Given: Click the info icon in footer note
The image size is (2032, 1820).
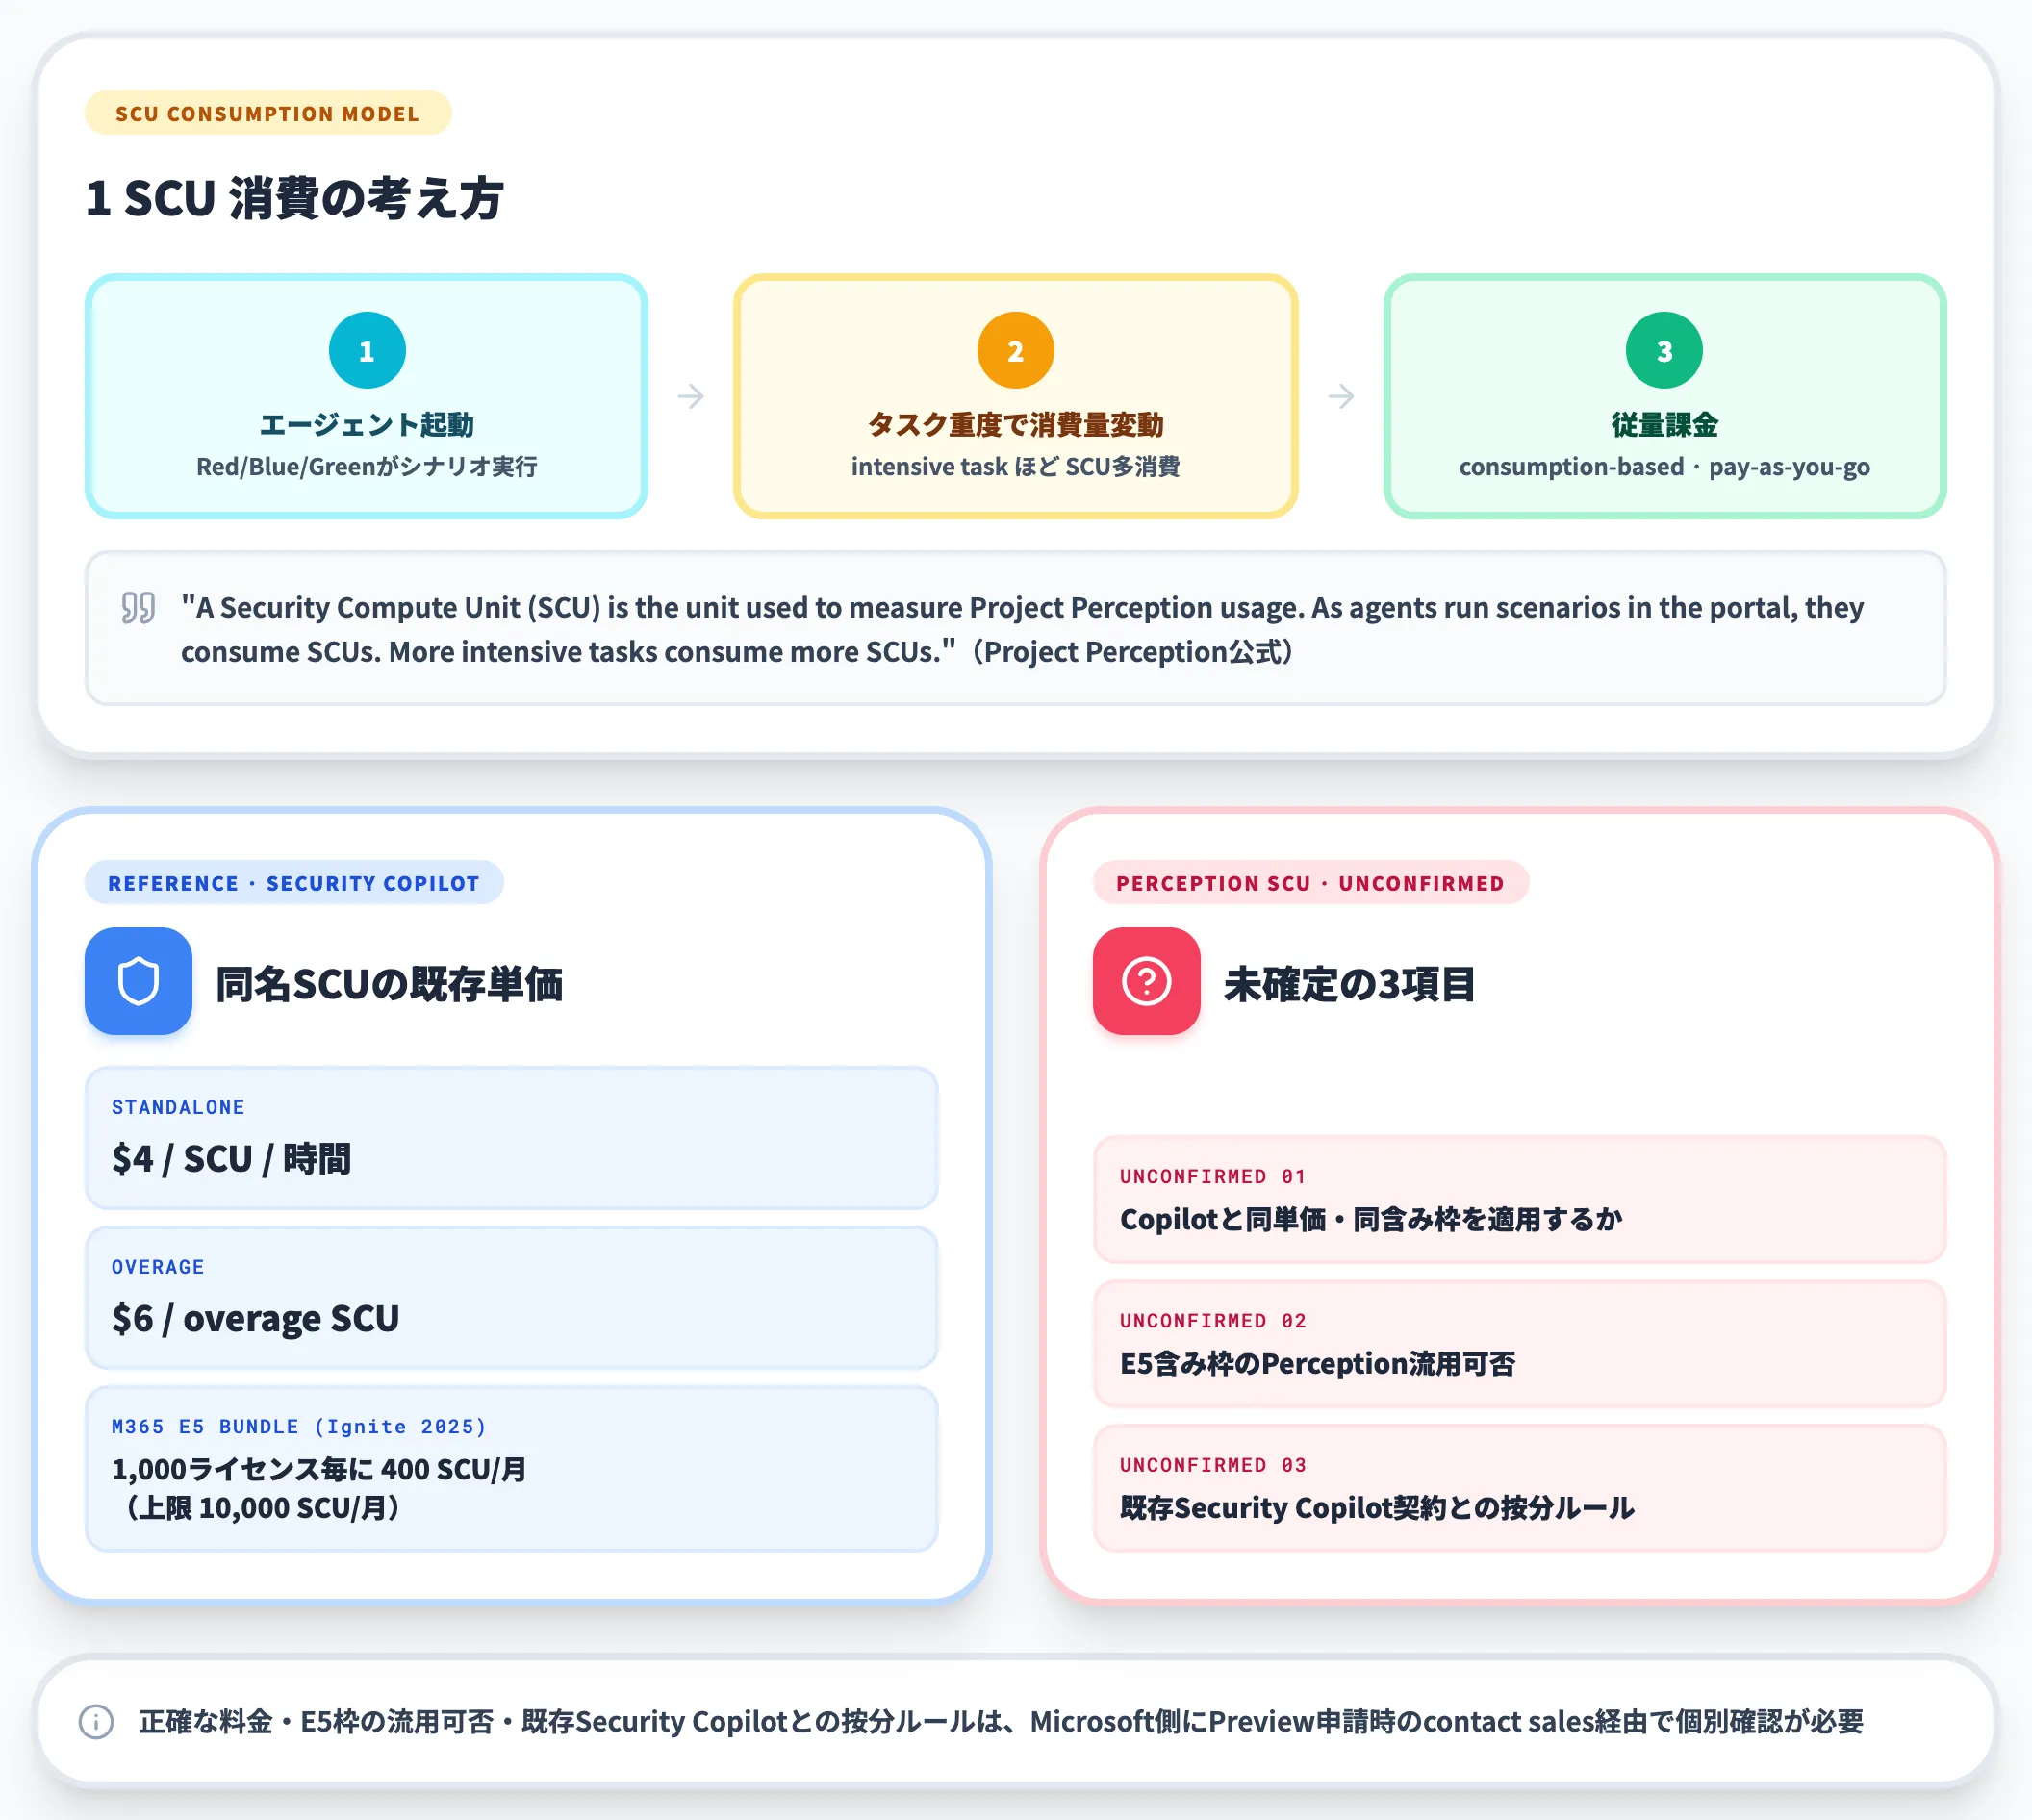Looking at the screenshot, I should coord(96,1722).
